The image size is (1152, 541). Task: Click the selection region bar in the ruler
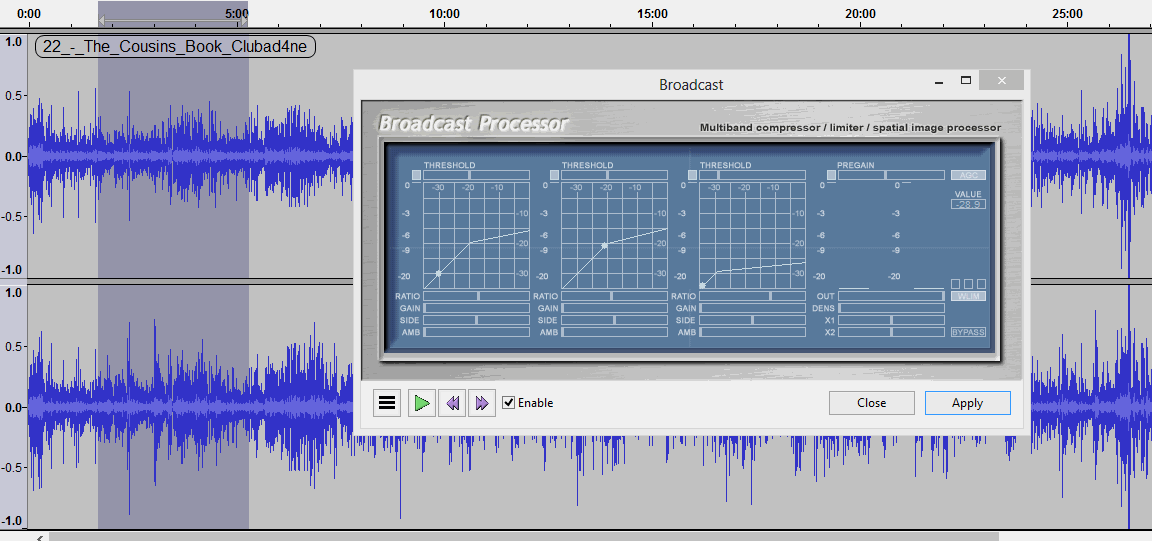(173, 21)
